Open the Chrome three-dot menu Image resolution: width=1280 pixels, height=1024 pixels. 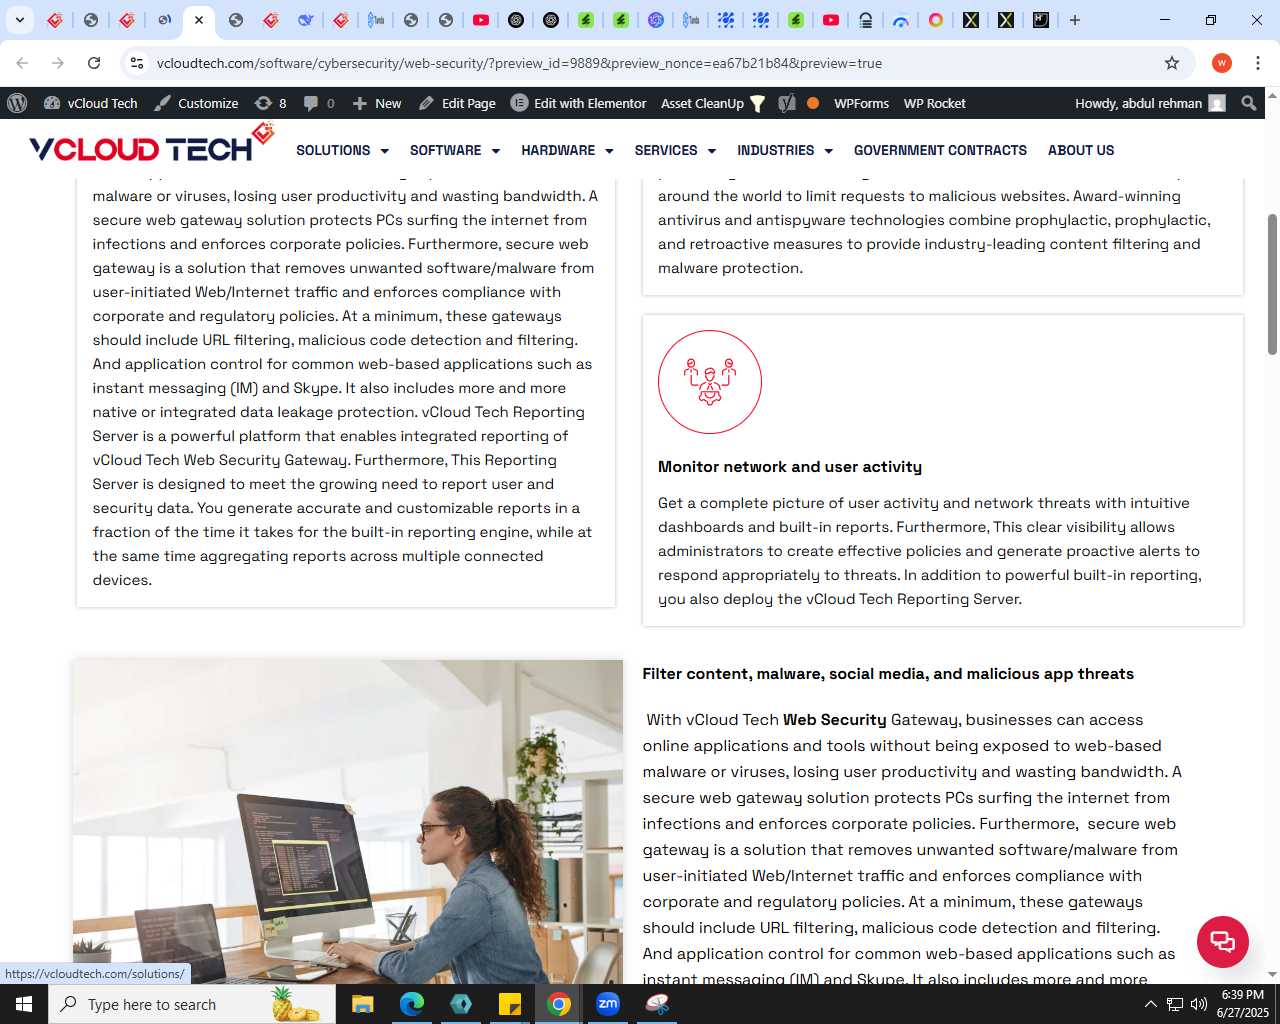pyautogui.click(x=1258, y=63)
